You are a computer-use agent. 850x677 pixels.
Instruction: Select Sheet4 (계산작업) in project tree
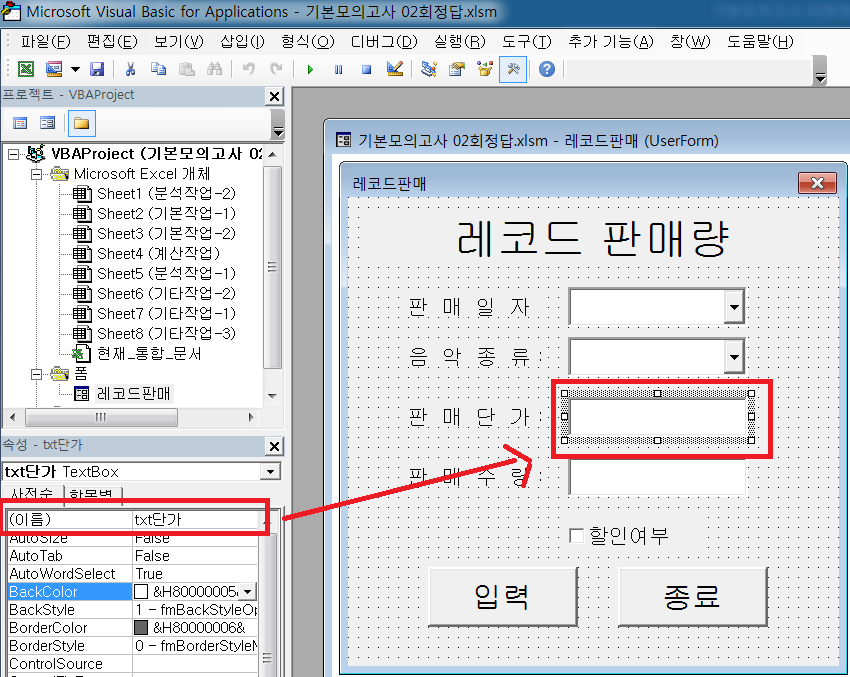click(158, 253)
